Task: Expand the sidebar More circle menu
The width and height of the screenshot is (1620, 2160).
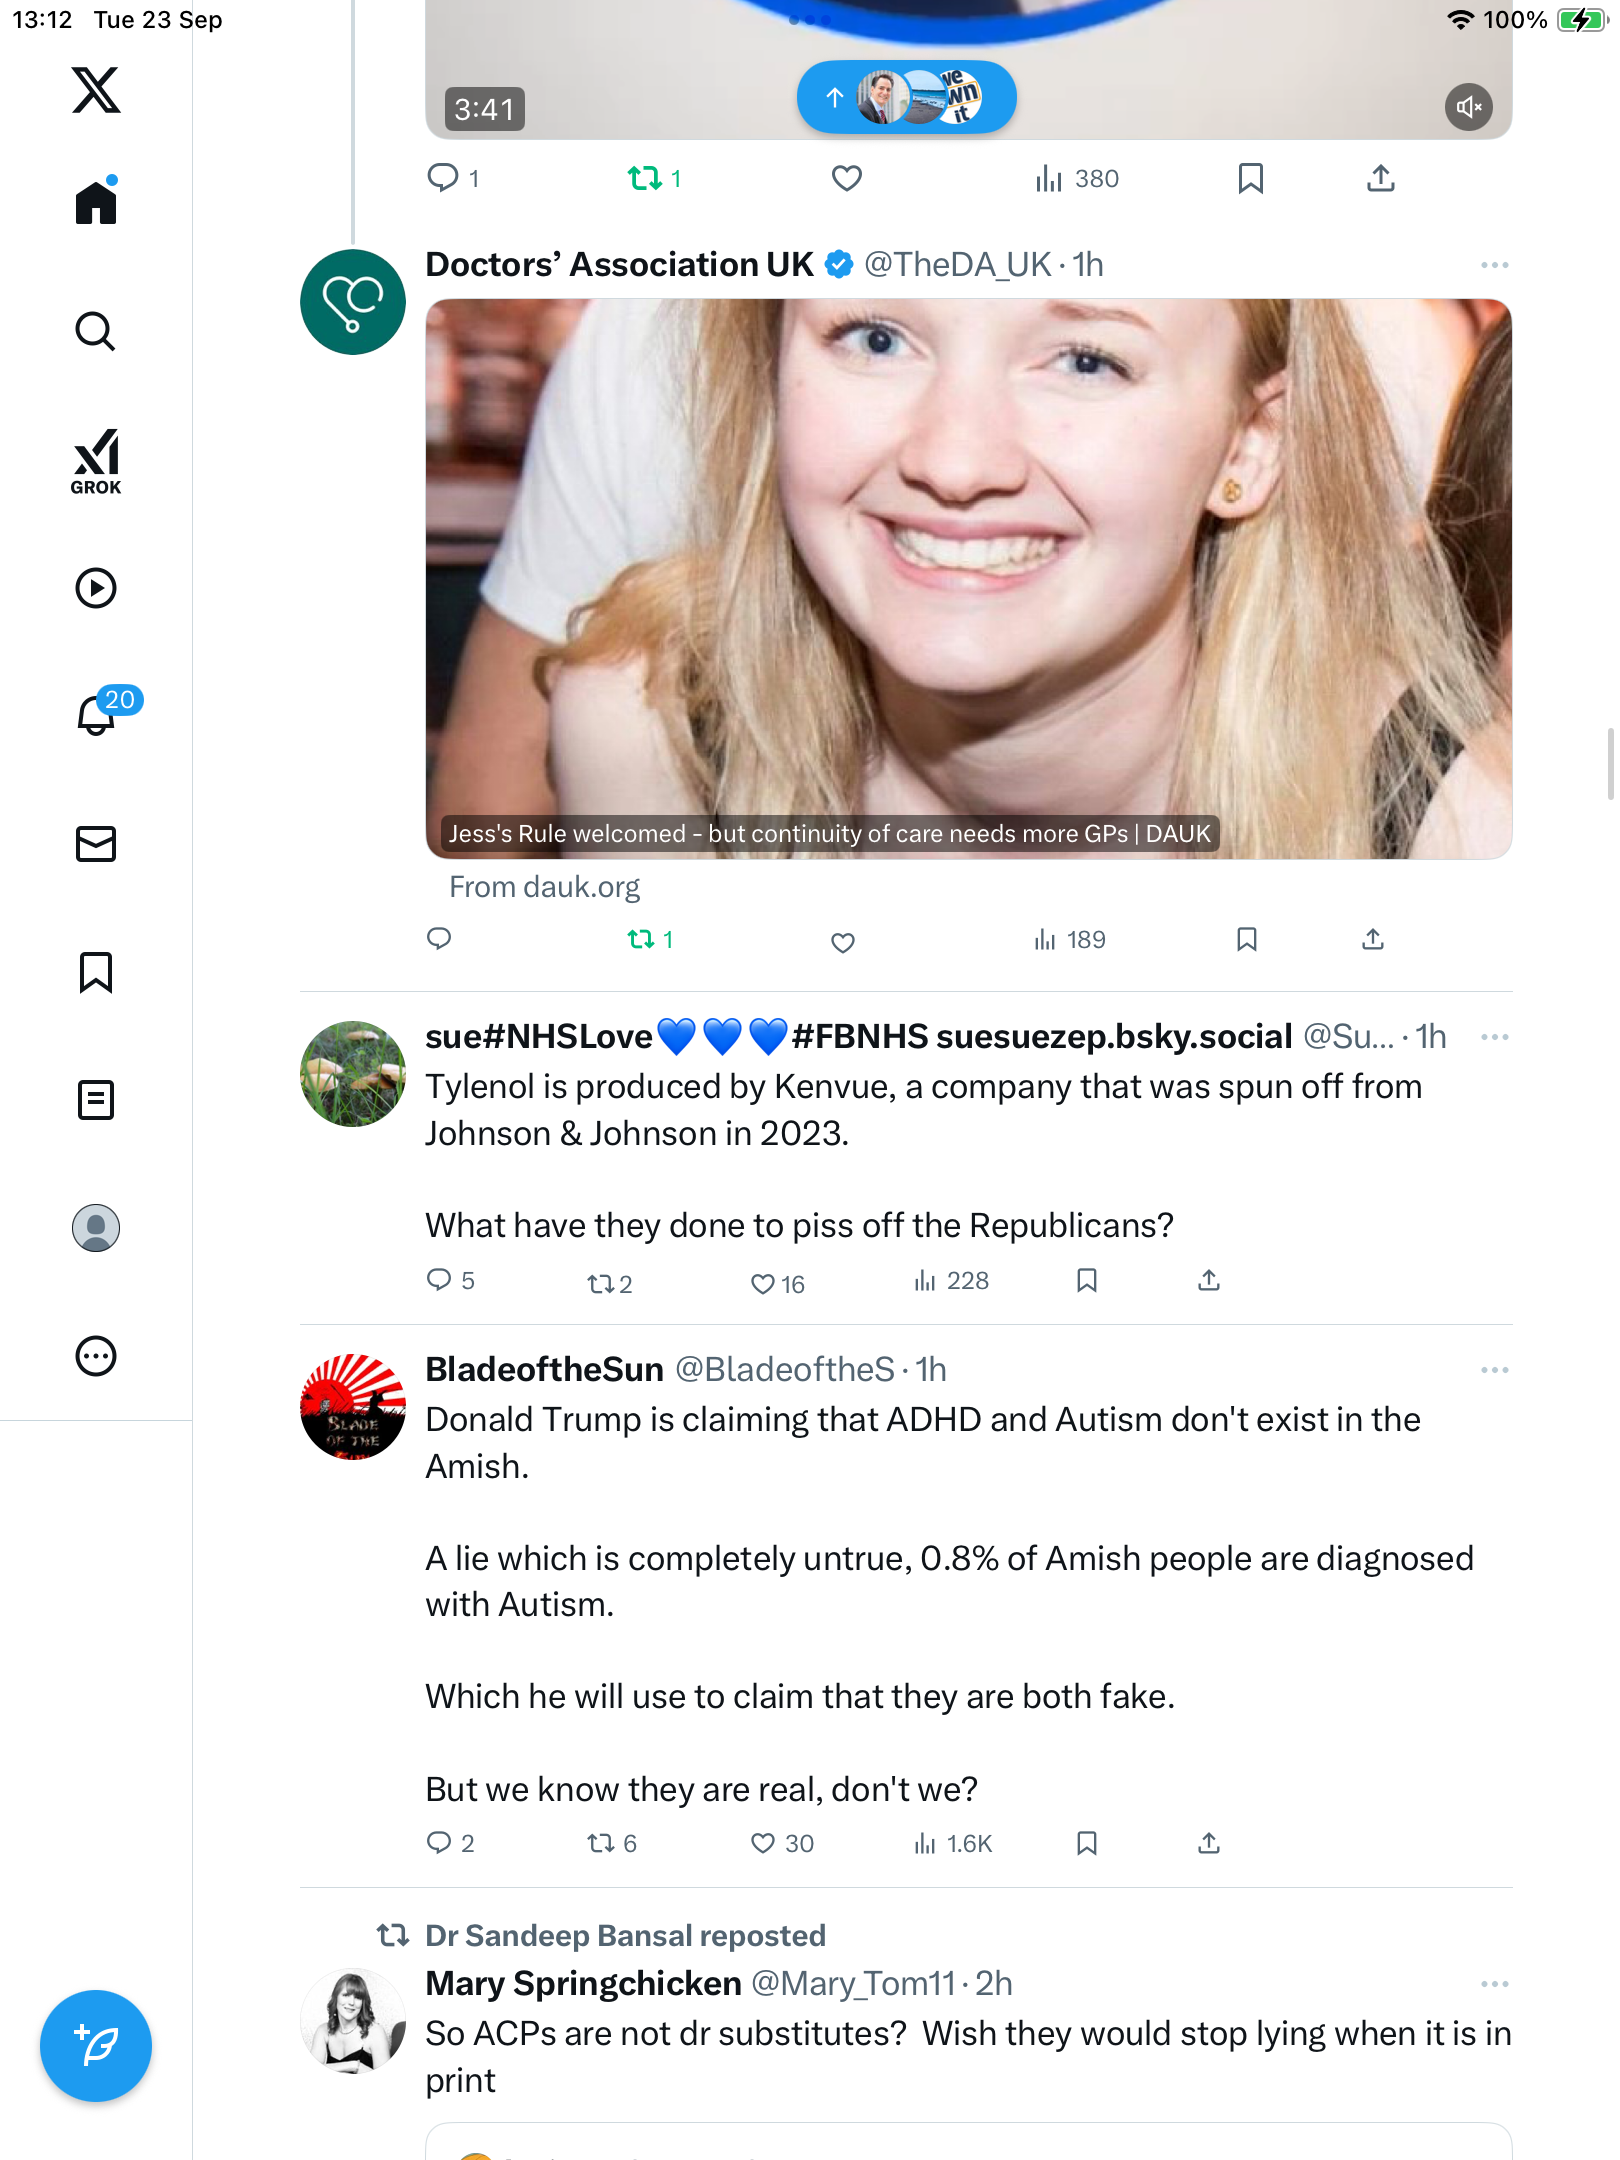Action: pos(96,1356)
